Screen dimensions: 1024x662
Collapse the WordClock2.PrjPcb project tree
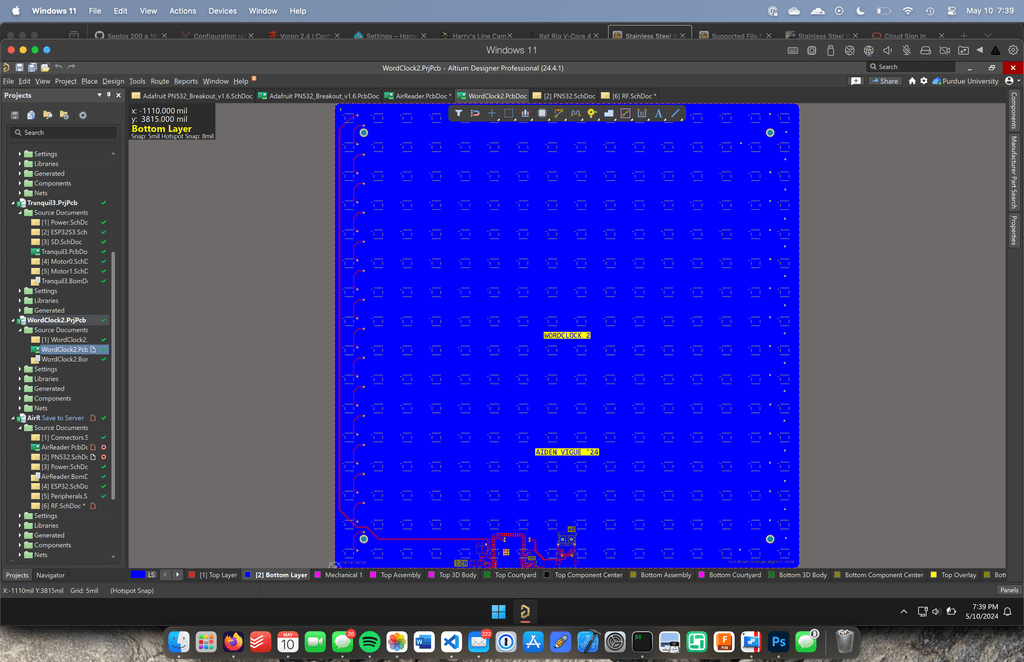(x=13, y=321)
